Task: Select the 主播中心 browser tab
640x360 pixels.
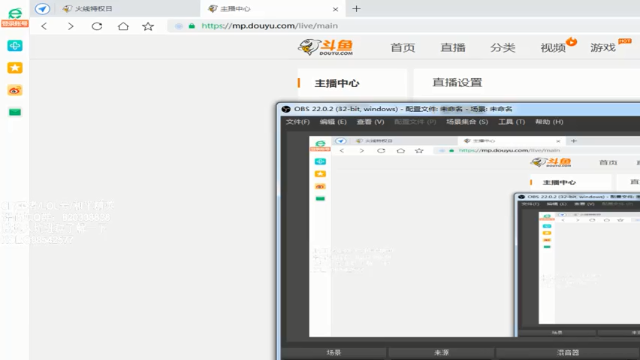Action: point(273,9)
